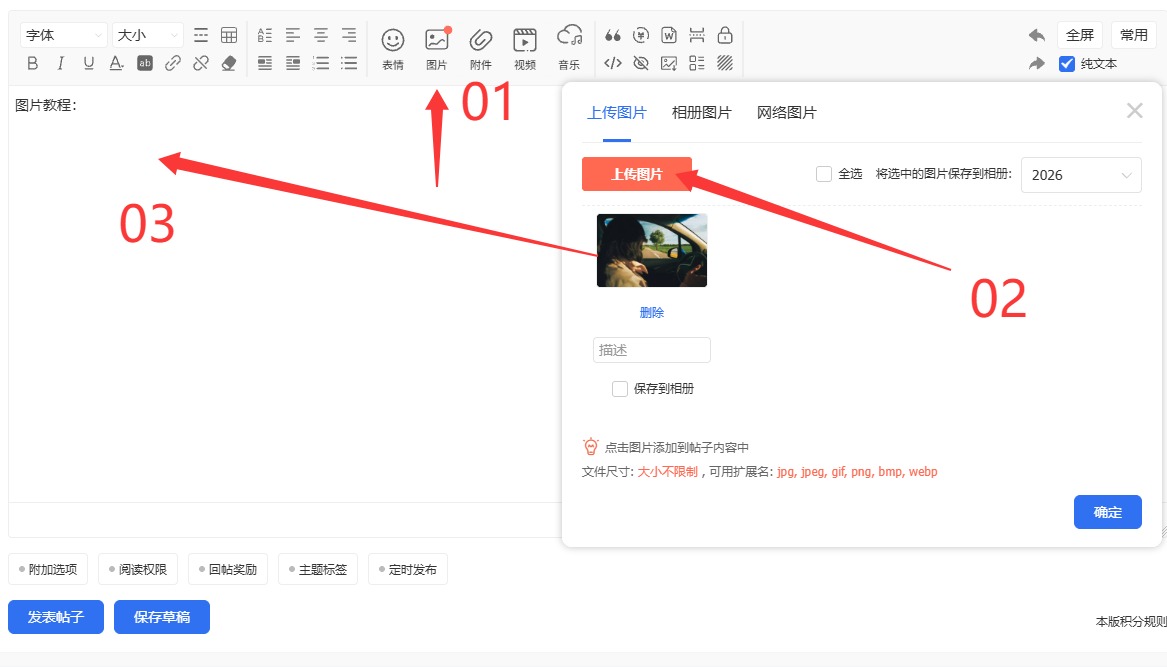Click the 本版积分规则 link

1131,622
